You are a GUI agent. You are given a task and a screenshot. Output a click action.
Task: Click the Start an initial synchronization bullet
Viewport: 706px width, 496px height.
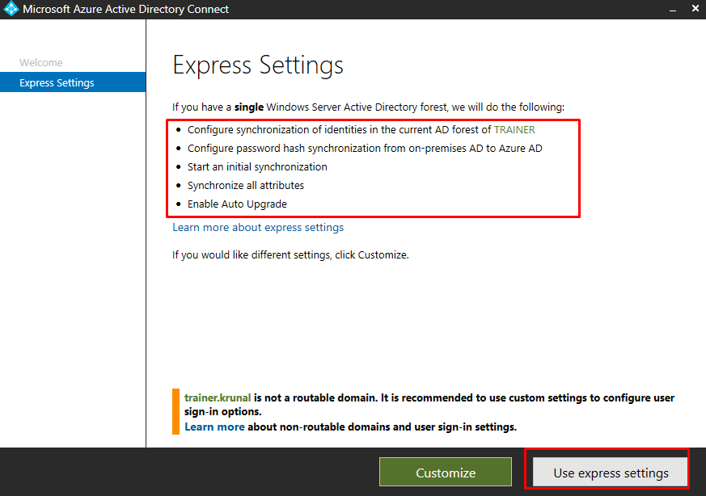257,167
